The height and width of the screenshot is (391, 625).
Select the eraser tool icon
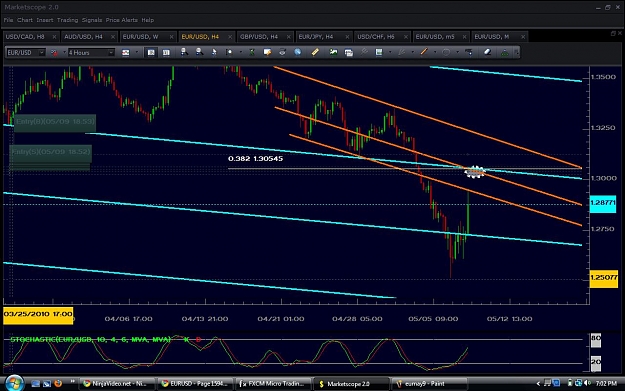487,52
